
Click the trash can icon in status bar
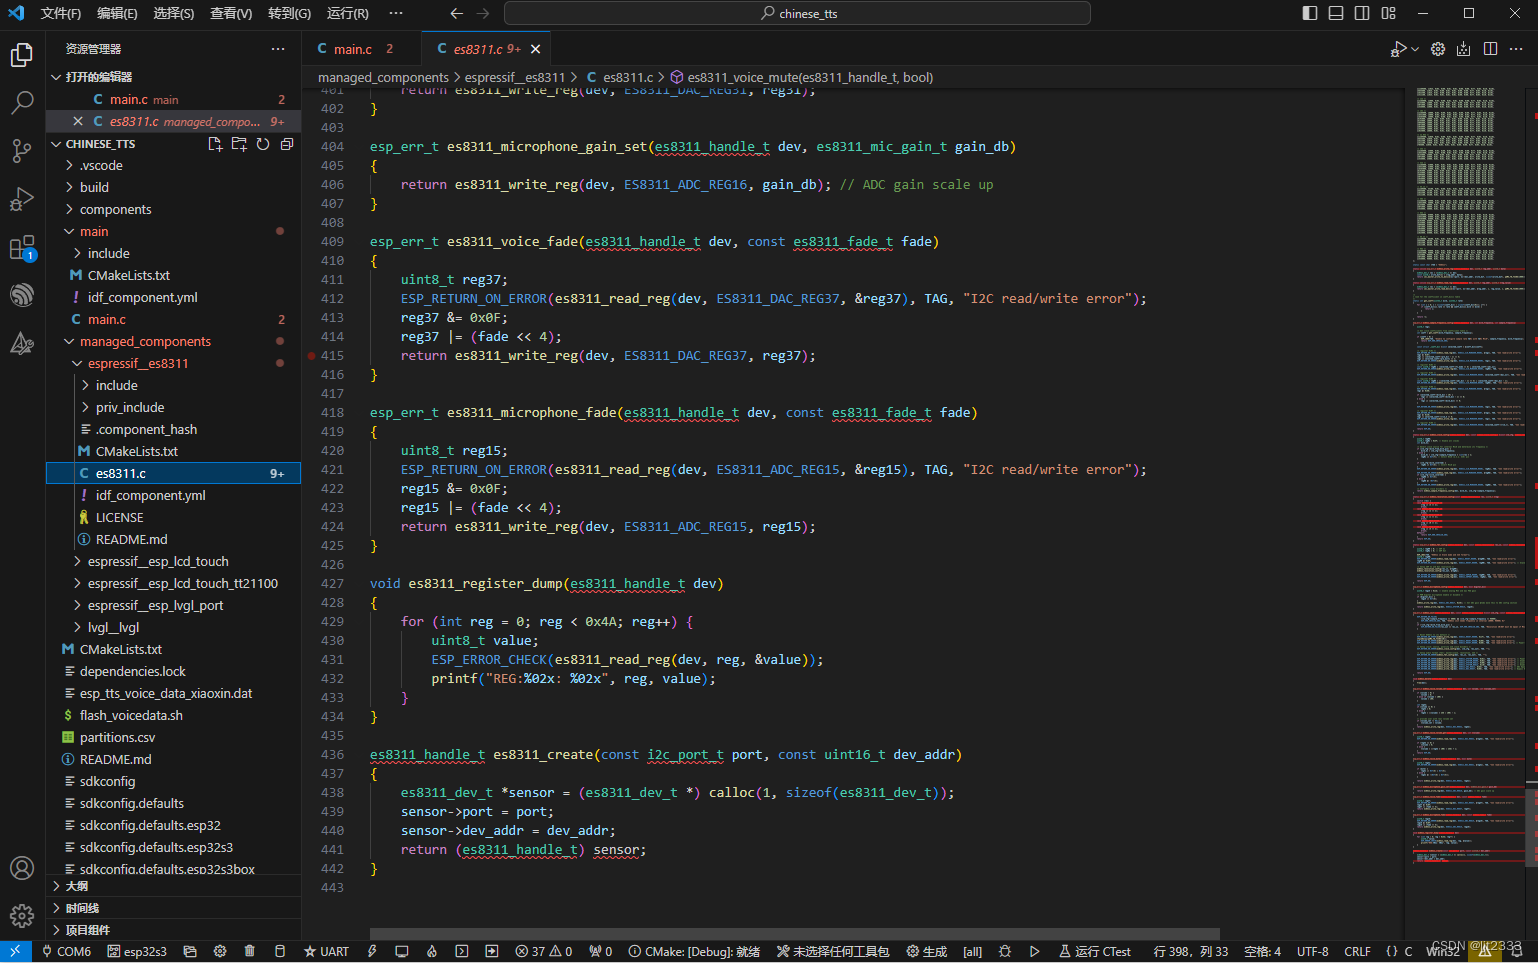pyautogui.click(x=250, y=951)
